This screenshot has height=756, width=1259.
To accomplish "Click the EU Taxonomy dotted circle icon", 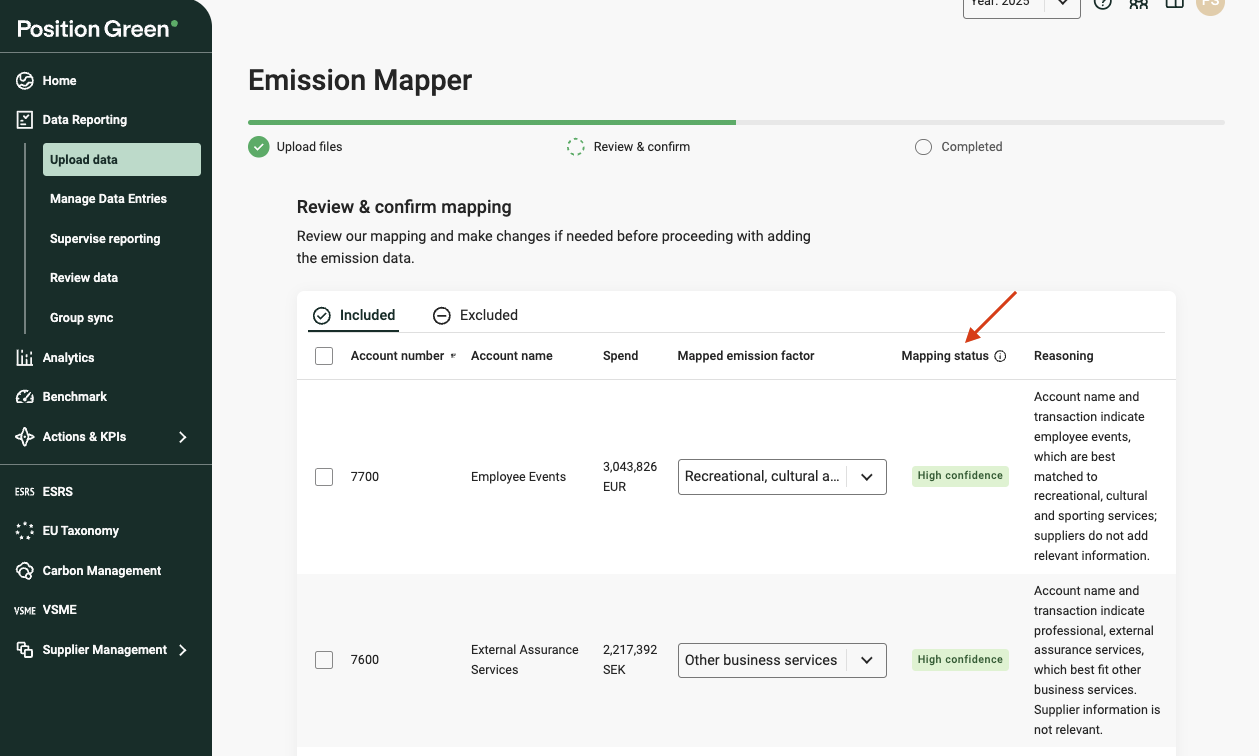I will tap(25, 531).
